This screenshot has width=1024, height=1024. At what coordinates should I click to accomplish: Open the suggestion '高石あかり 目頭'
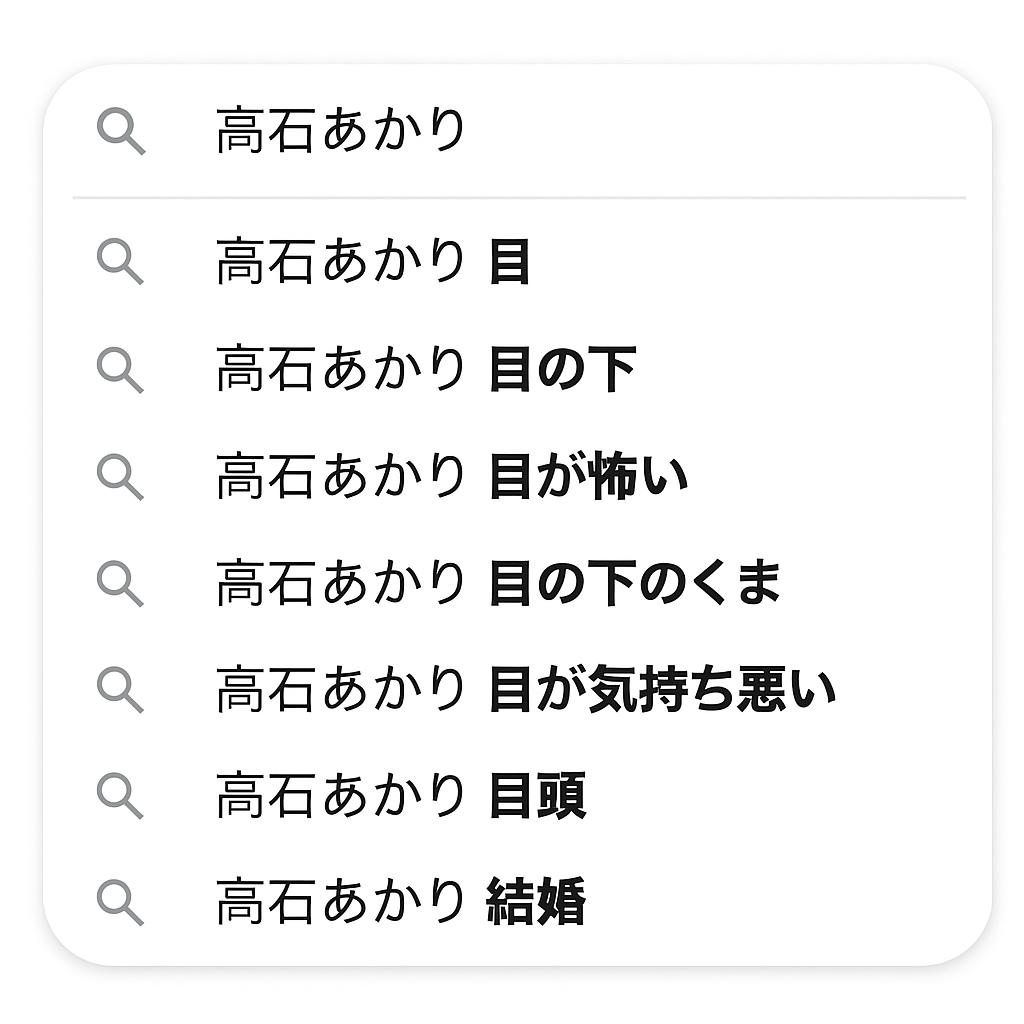coord(400,797)
